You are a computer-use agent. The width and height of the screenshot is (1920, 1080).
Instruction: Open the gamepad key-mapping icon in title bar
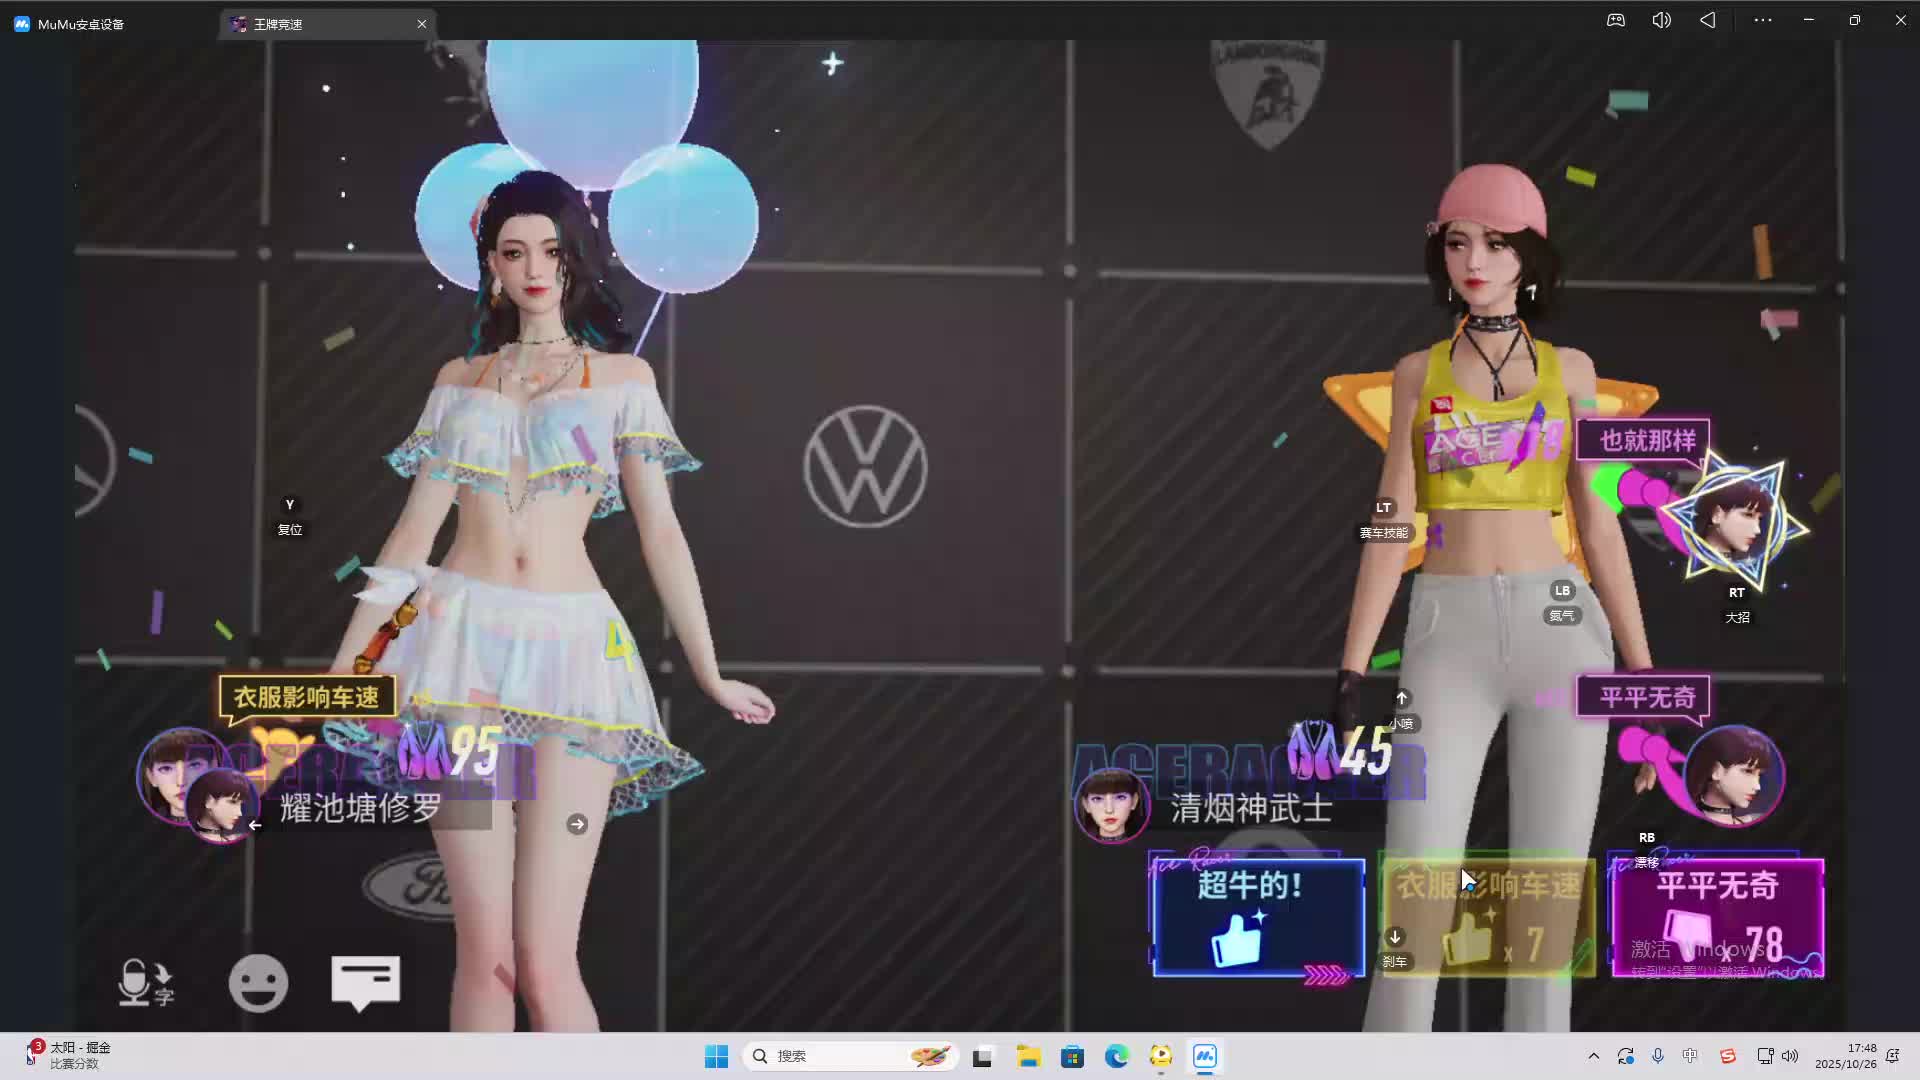click(1615, 20)
